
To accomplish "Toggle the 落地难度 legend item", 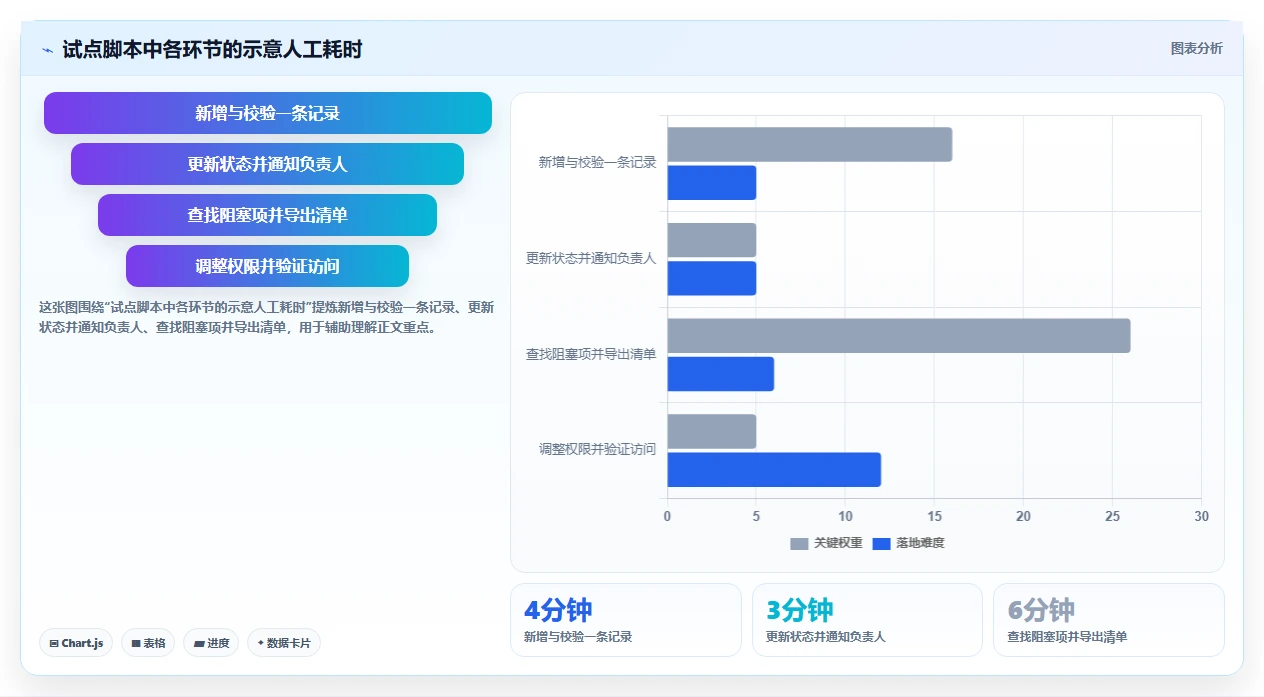I will 908,543.
